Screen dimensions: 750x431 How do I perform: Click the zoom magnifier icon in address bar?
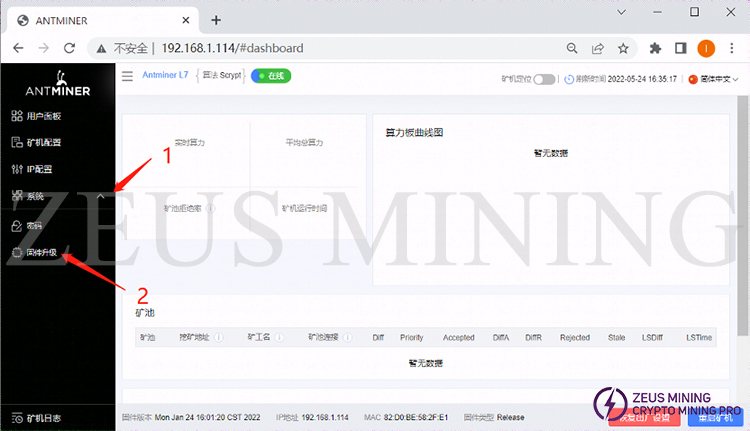click(x=572, y=48)
